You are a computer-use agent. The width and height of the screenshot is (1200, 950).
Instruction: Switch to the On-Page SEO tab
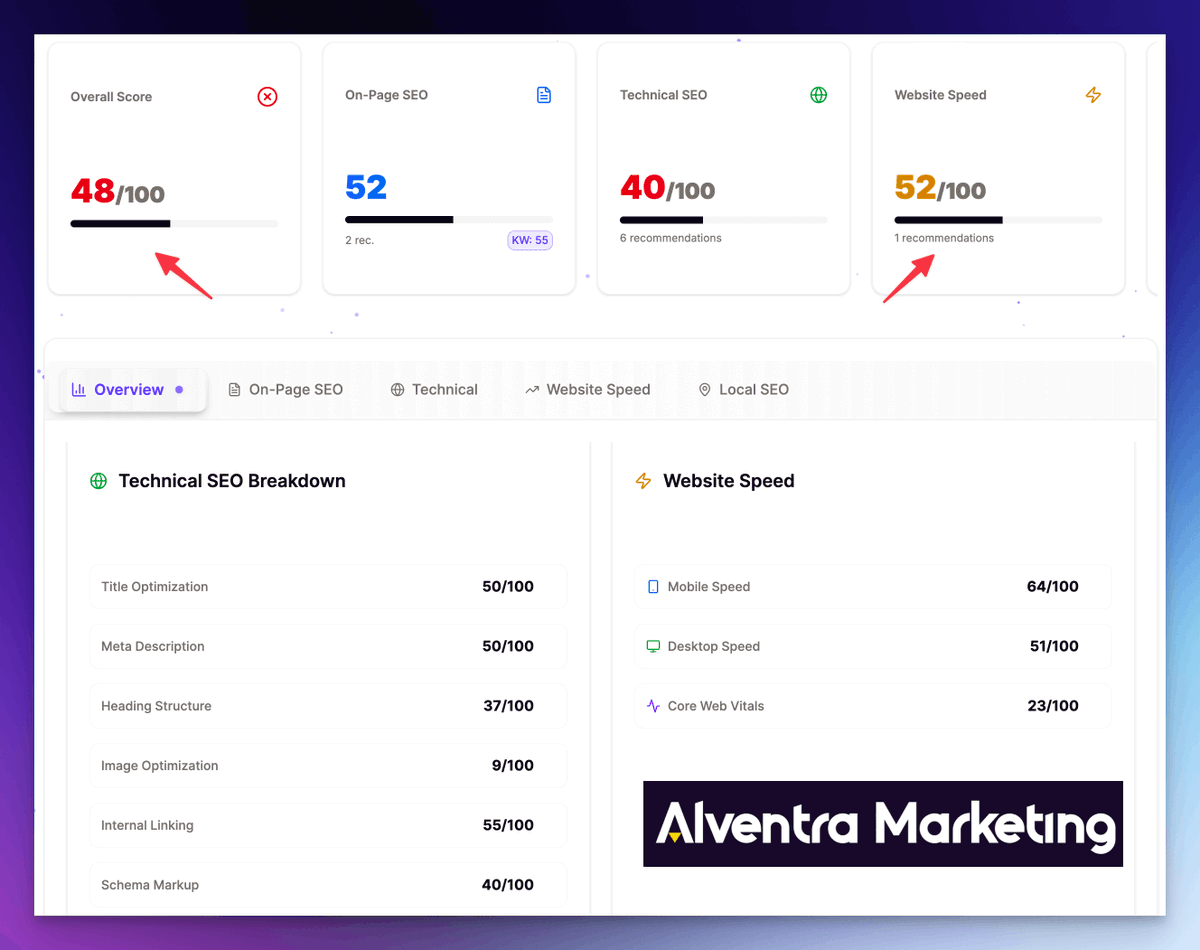tap(296, 389)
